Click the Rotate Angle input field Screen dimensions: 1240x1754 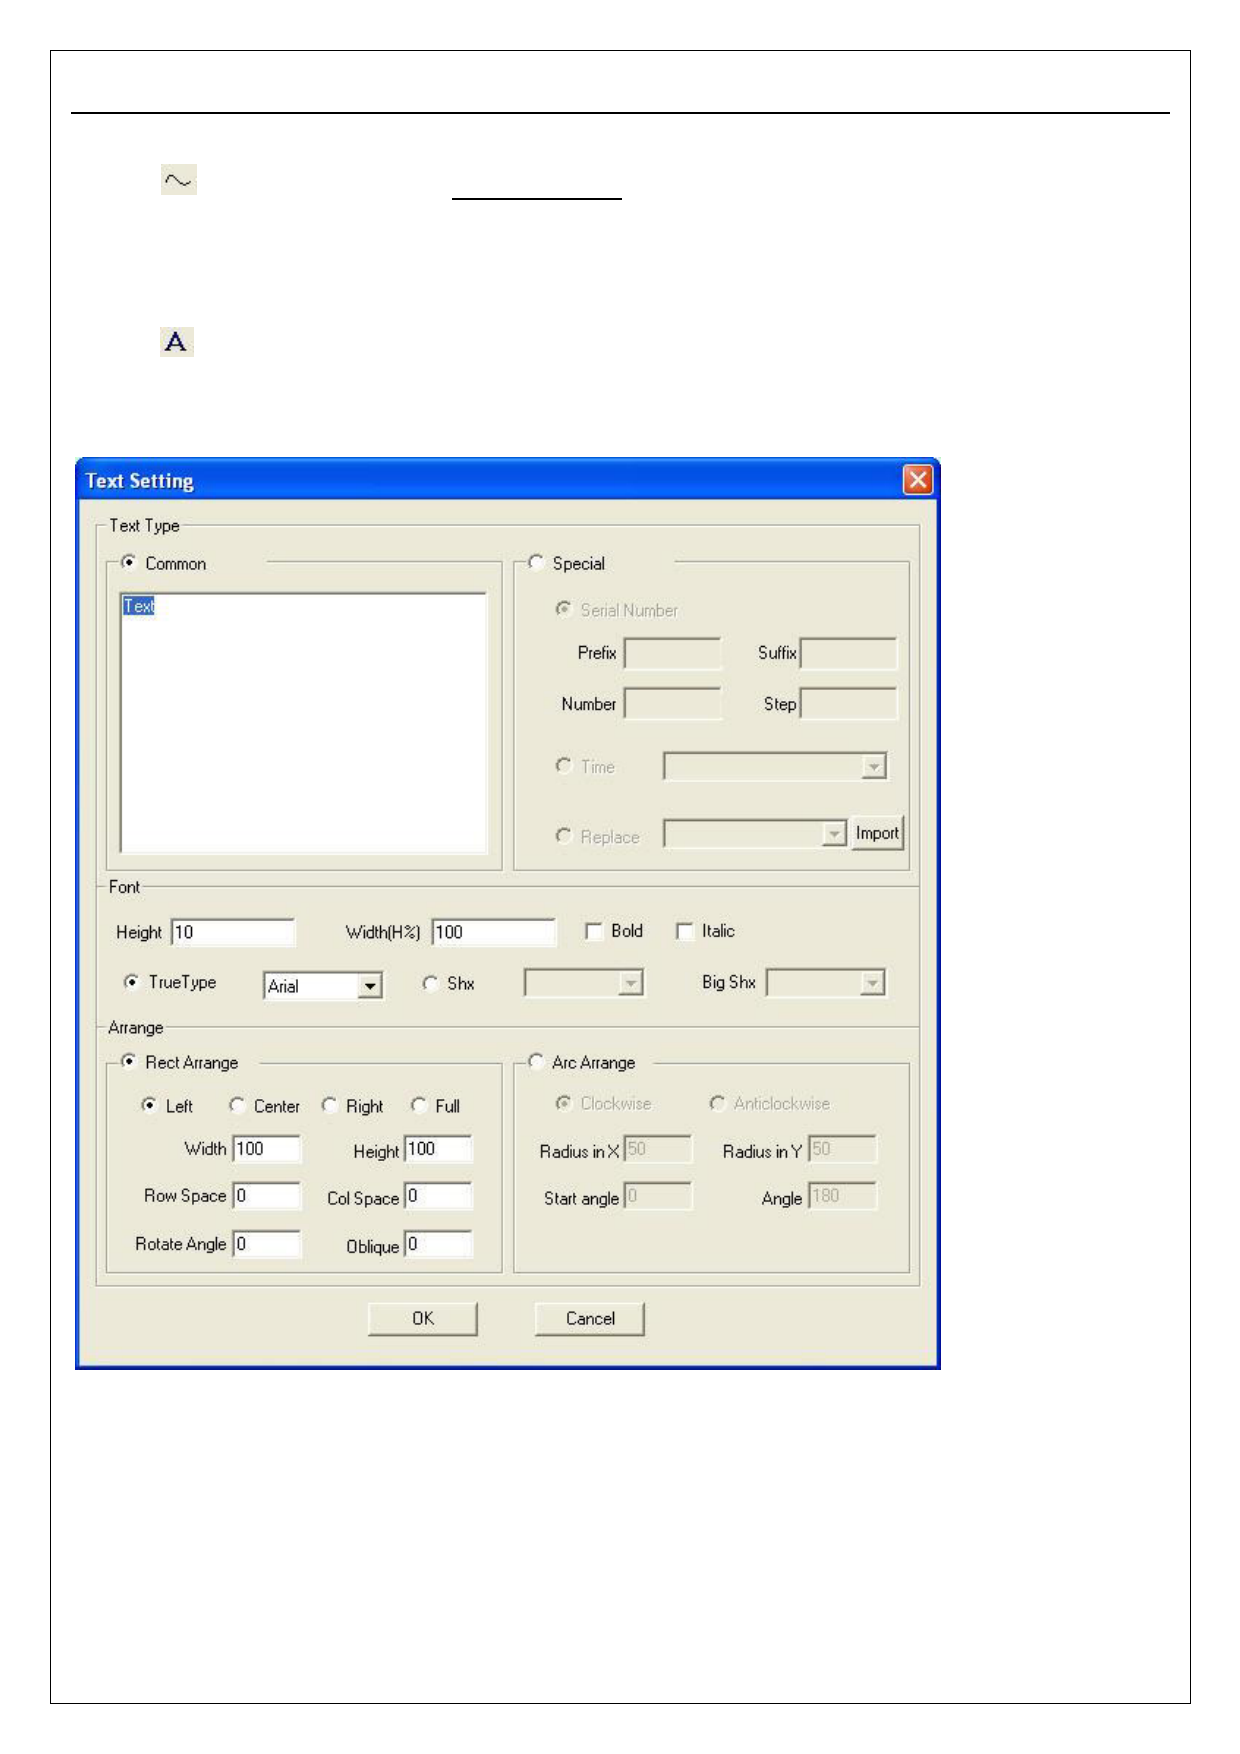tap(267, 1244)
